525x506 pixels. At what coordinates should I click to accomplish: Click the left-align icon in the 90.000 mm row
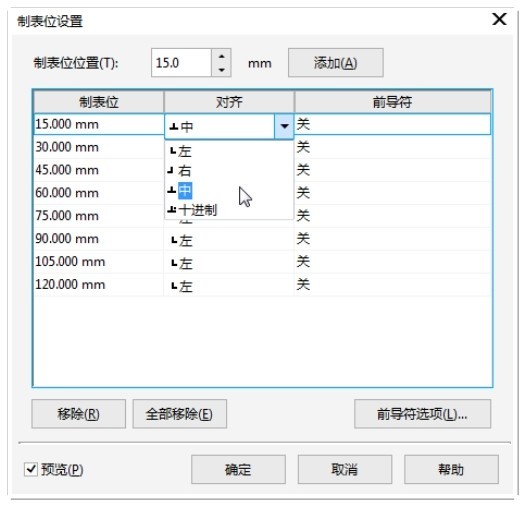pos(174,240)
